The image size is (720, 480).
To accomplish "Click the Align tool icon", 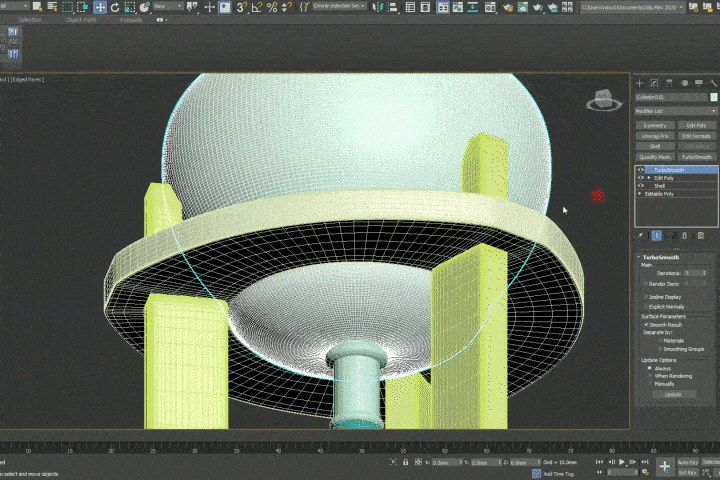I will (393, 7).
